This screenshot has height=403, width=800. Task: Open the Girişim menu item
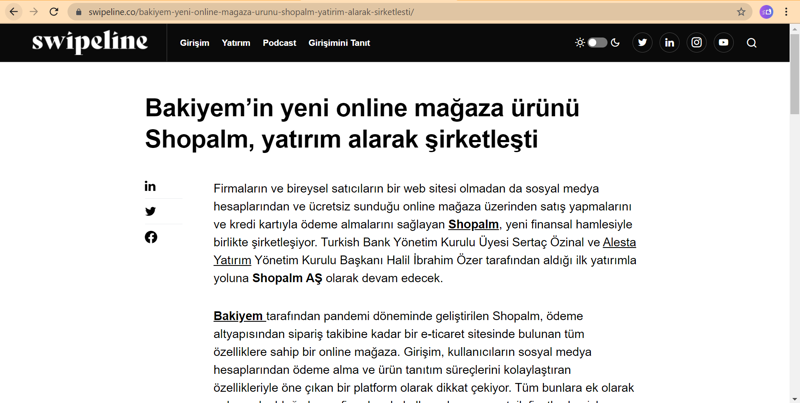[x=194, y=43]
